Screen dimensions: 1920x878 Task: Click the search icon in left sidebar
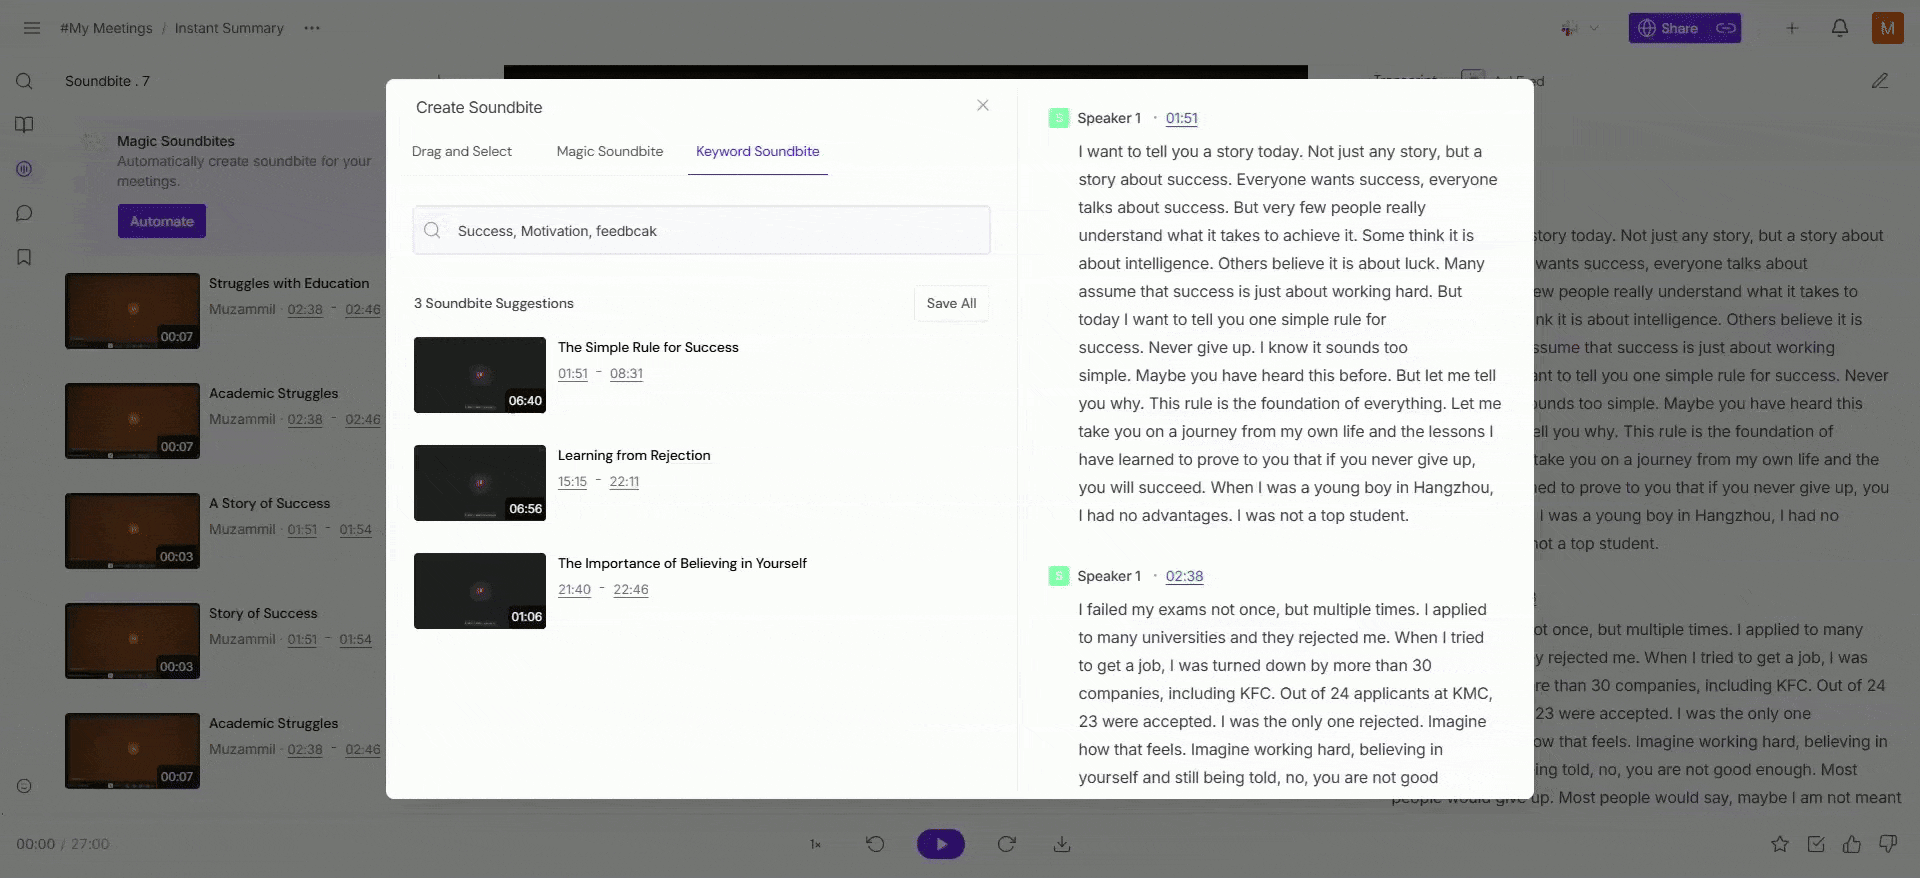point(25,81)
